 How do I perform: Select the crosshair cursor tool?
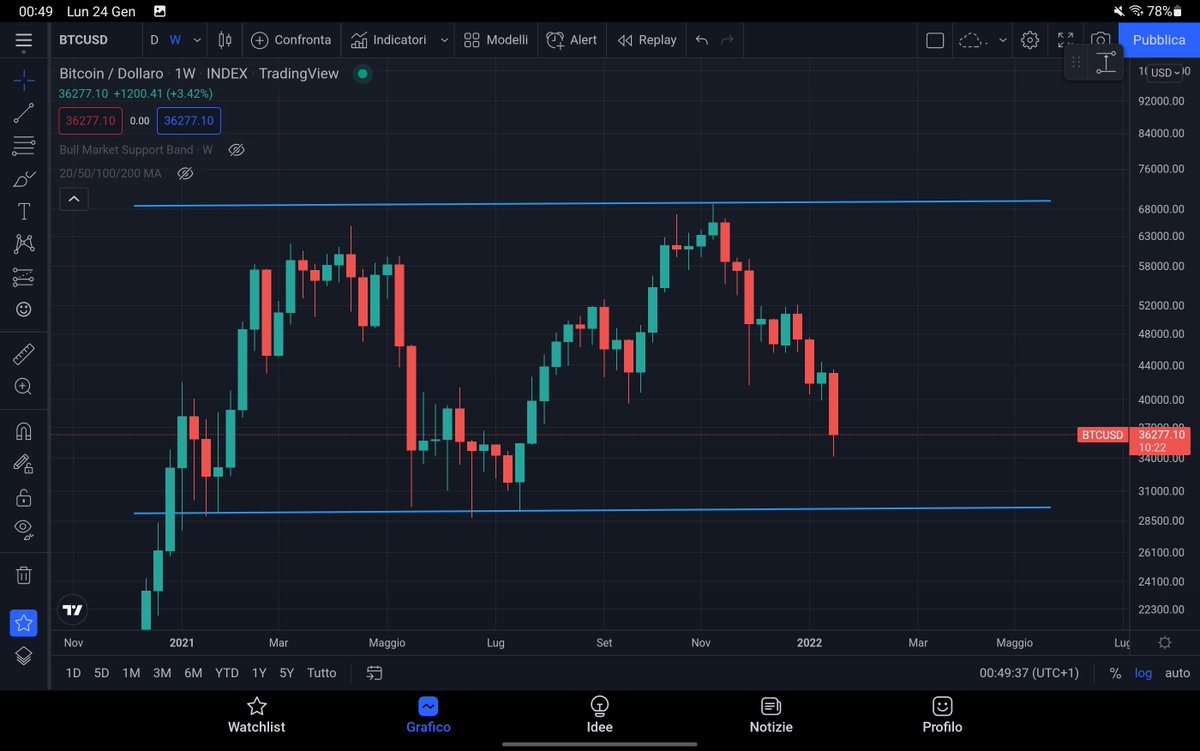24,81
